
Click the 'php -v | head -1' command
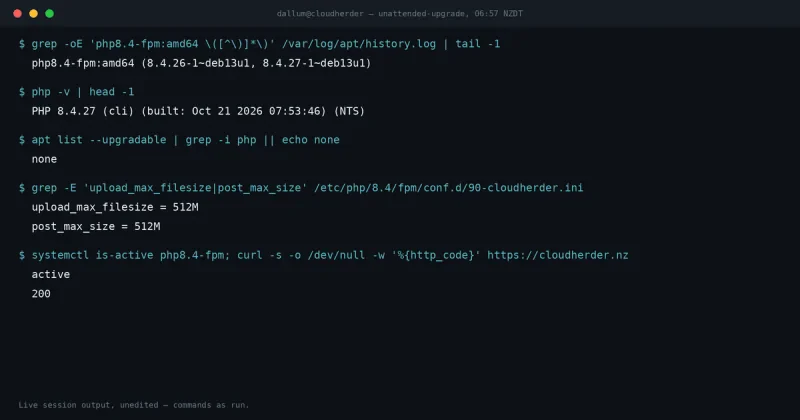(77, 92)
